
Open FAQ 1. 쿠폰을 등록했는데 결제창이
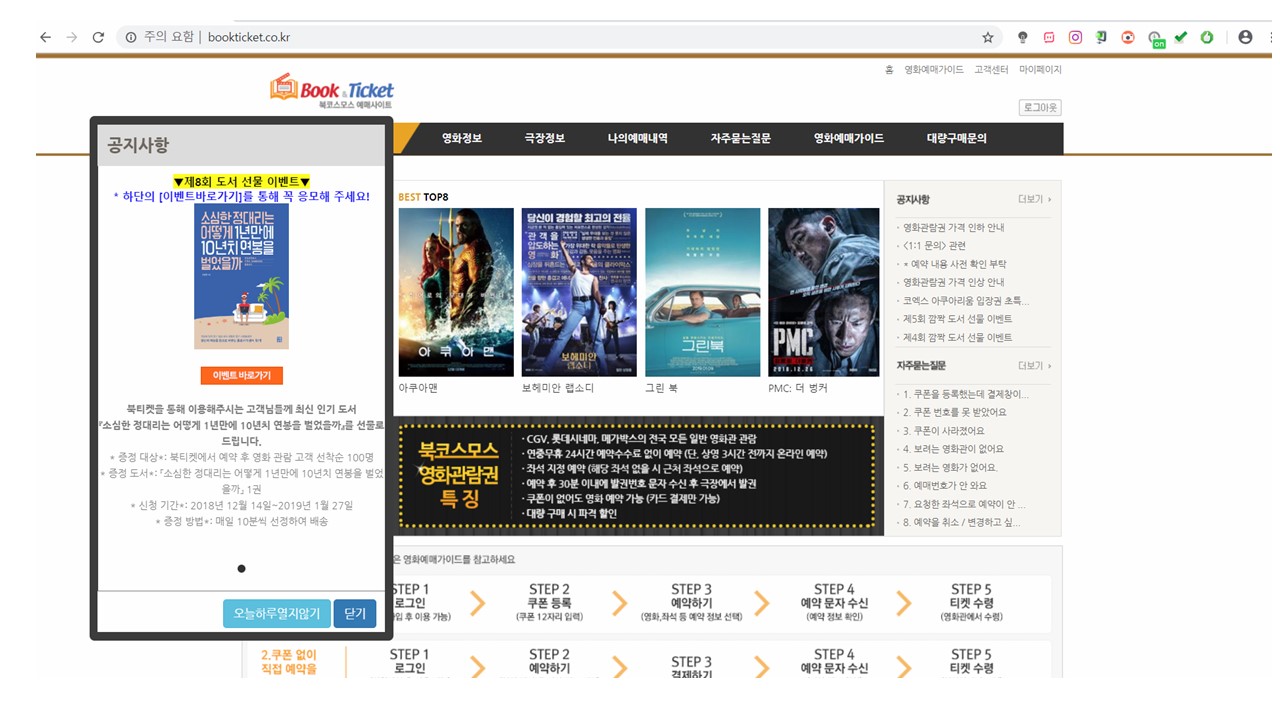(965, 394)
